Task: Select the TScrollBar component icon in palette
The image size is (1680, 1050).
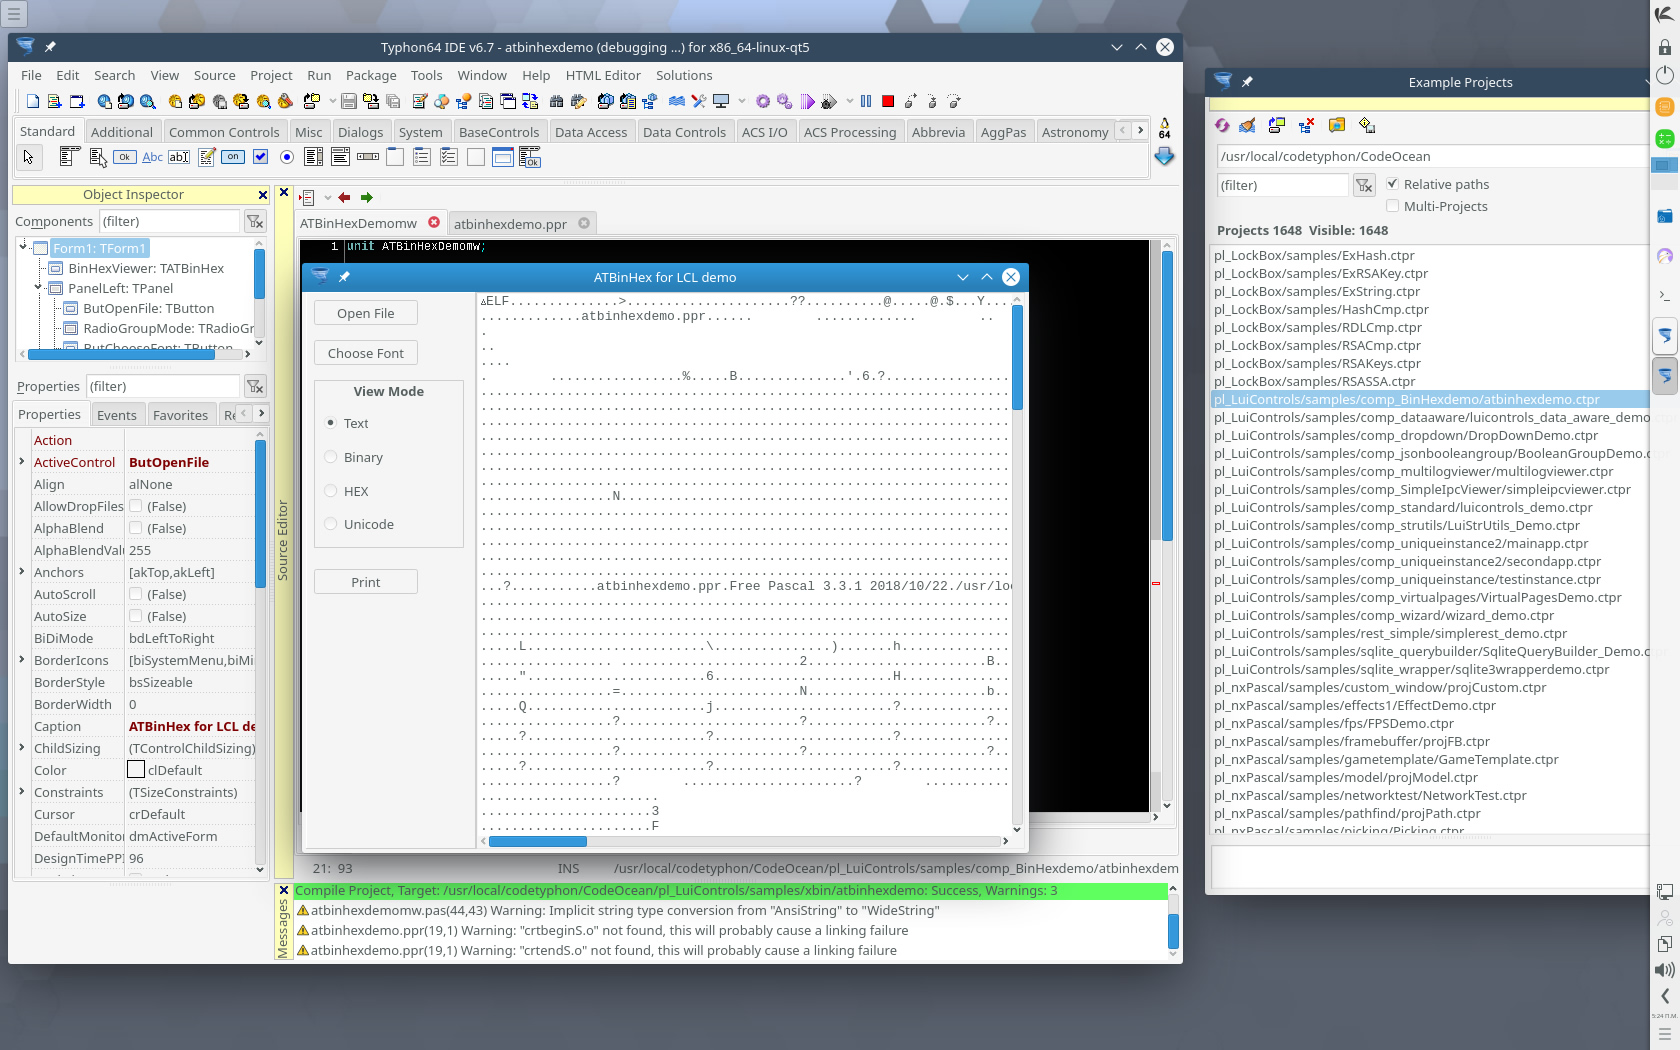Action: (x=368, y=157)
